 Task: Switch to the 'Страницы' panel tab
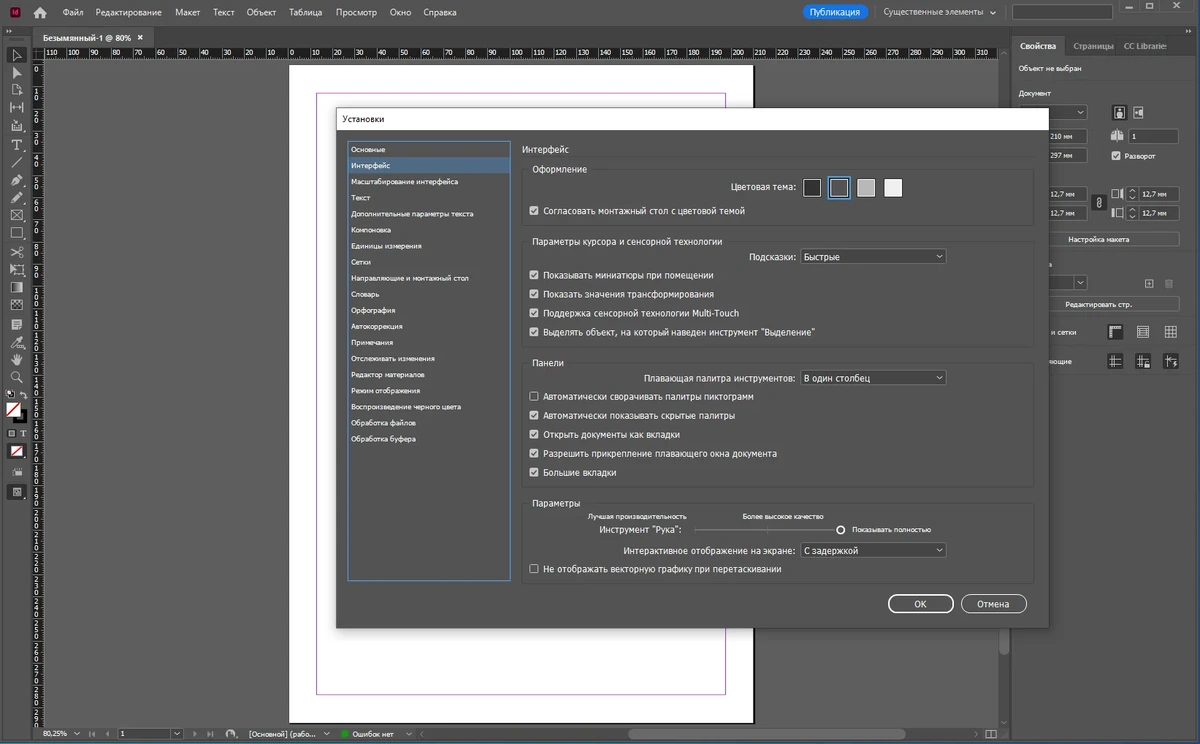(x=1094, y=46)
